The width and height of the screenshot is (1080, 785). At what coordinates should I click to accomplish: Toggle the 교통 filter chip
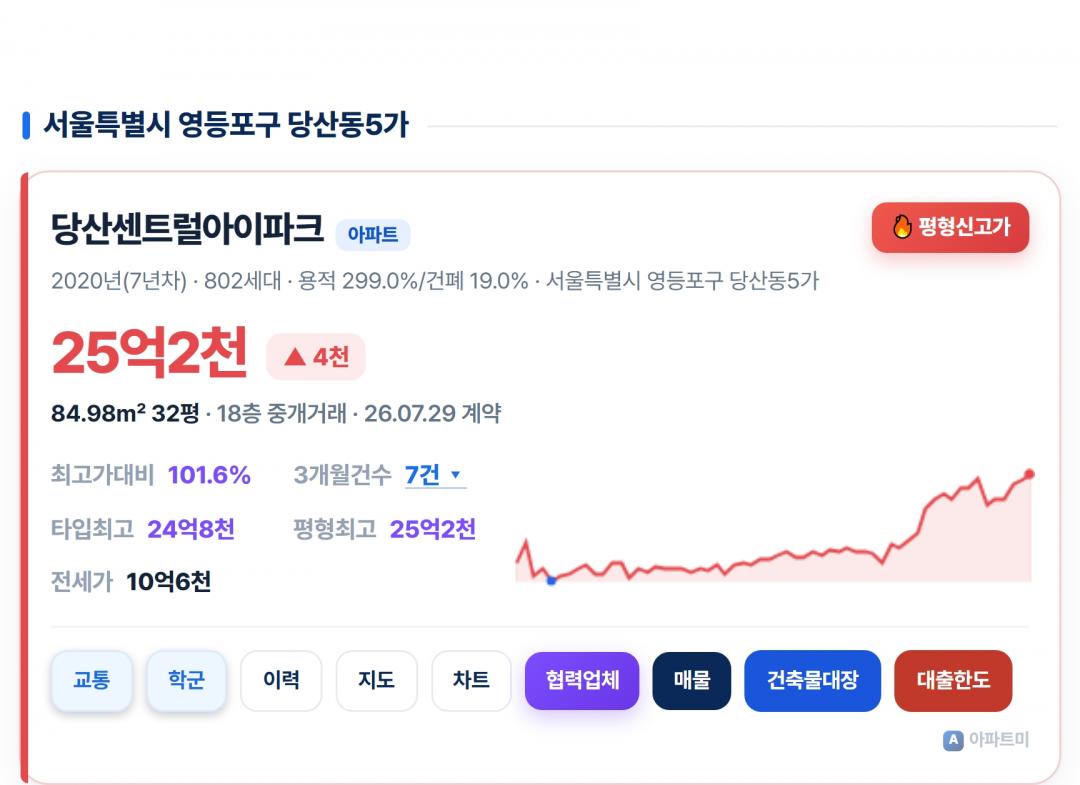[92, 680]
